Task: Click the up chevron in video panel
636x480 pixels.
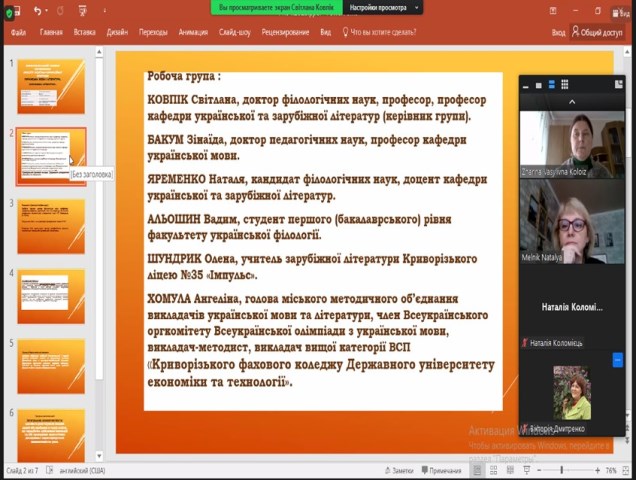Action: click(x=572, y=102)
